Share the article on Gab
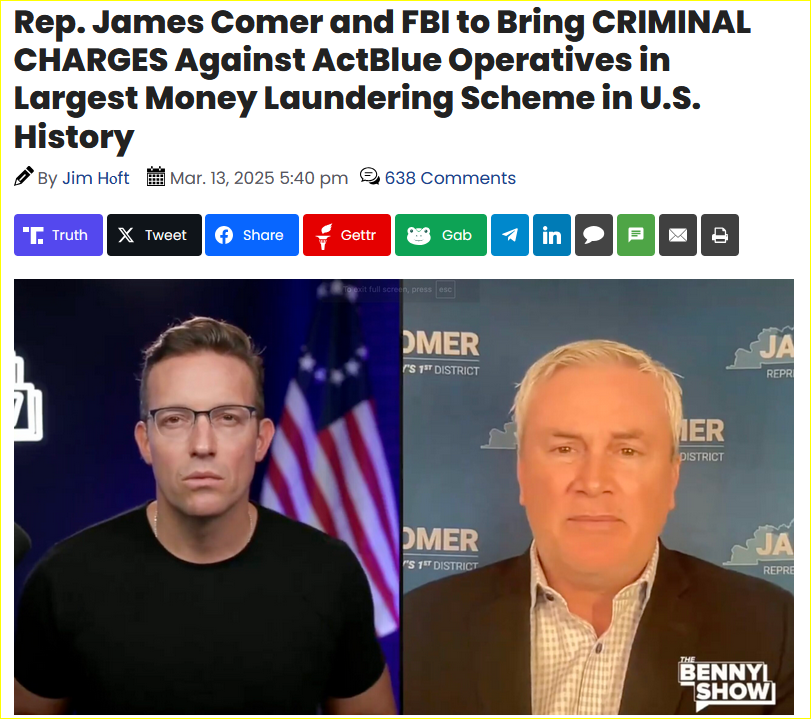 (441, 235)
